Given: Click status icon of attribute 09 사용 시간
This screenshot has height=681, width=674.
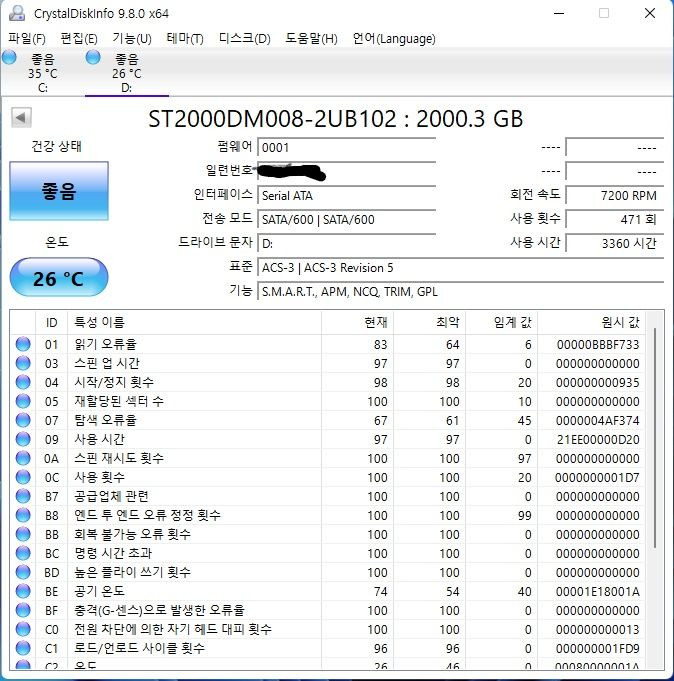Looking at the screenshot, I should (x=23, y=439).
